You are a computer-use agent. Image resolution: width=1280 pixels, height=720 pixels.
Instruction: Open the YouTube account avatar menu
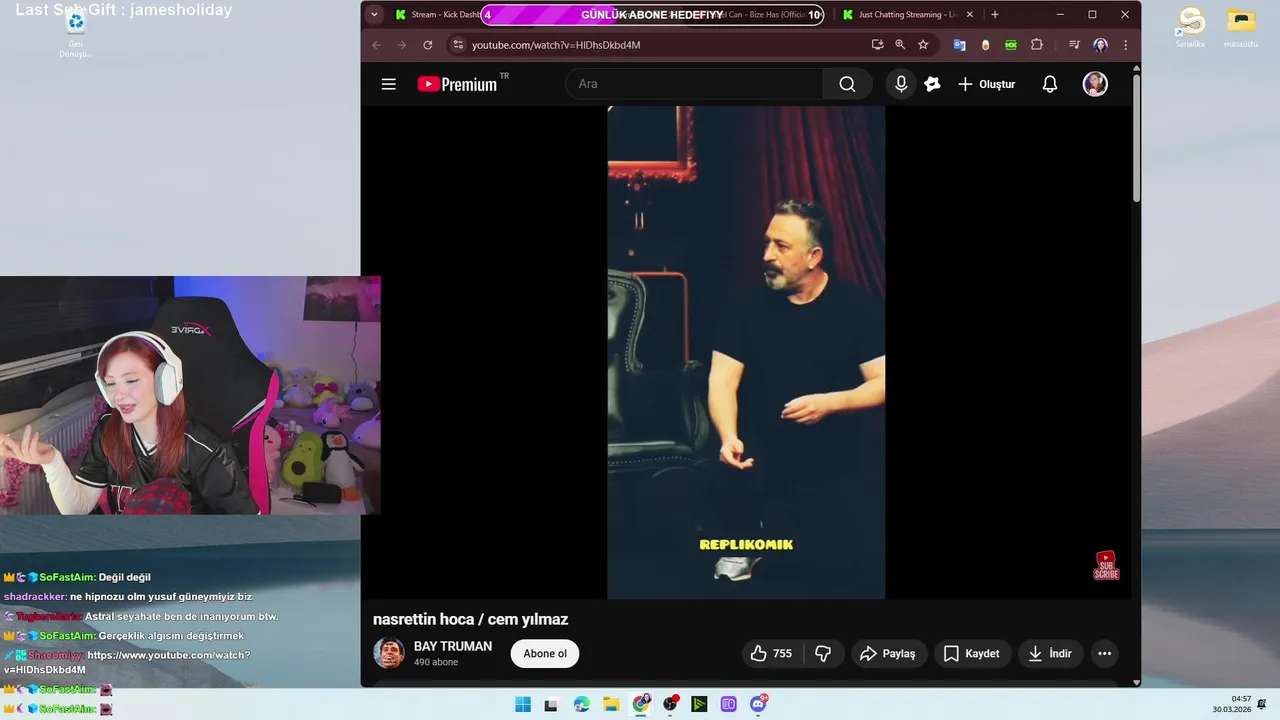pos(1095,84)
